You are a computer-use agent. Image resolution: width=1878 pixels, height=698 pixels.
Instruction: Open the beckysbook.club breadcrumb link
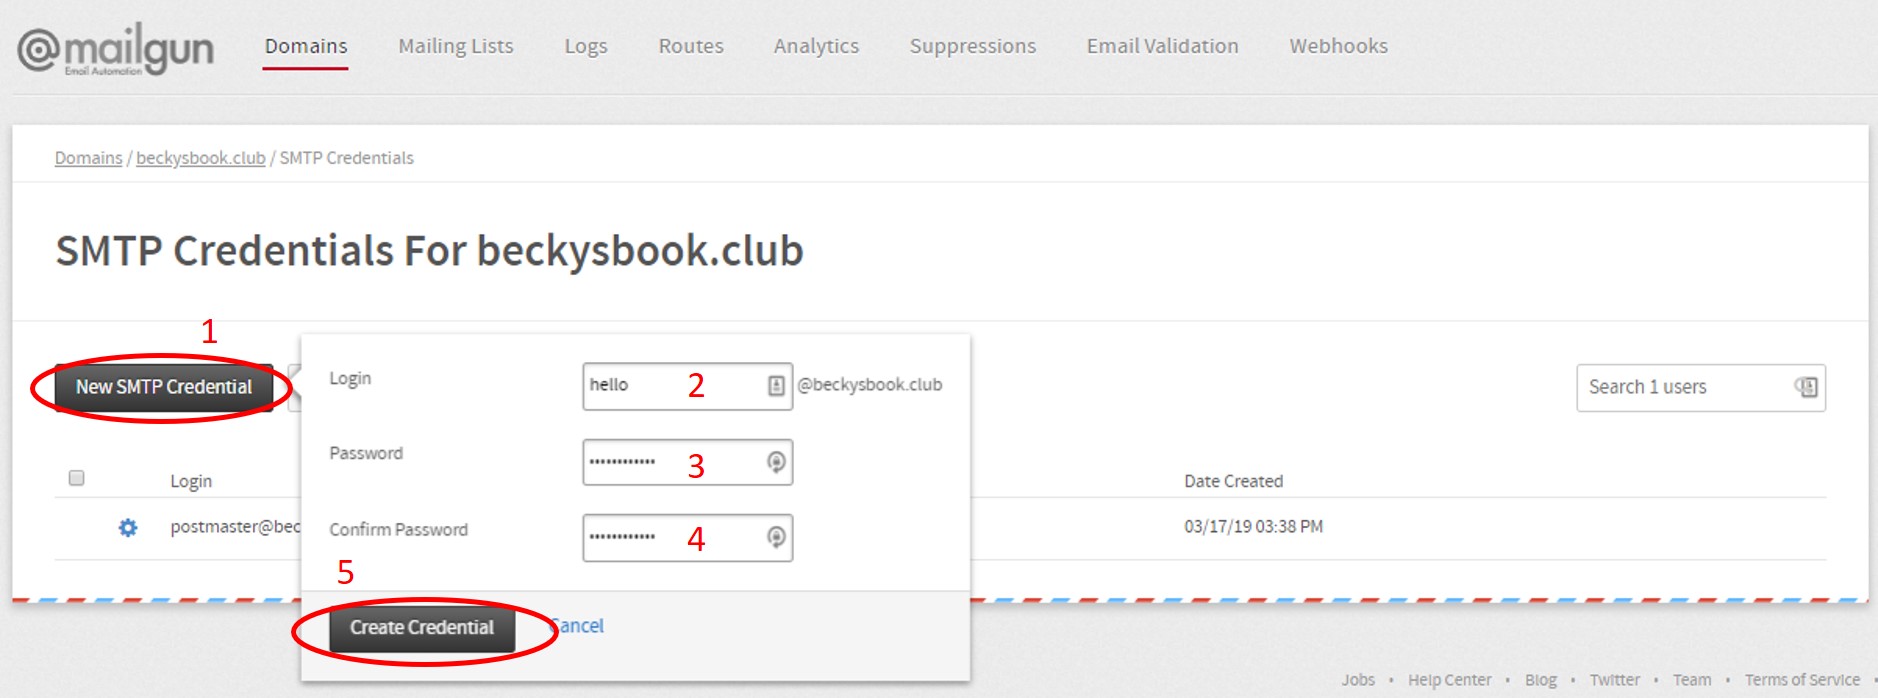tap(201, 158)
